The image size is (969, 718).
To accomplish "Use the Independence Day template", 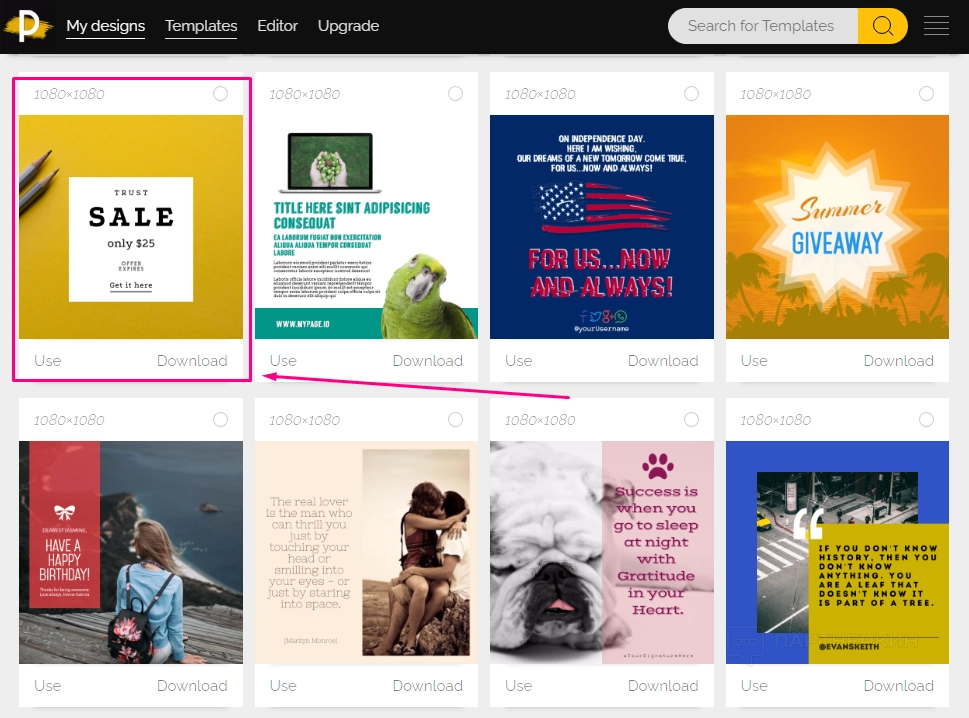I will 518,360.
